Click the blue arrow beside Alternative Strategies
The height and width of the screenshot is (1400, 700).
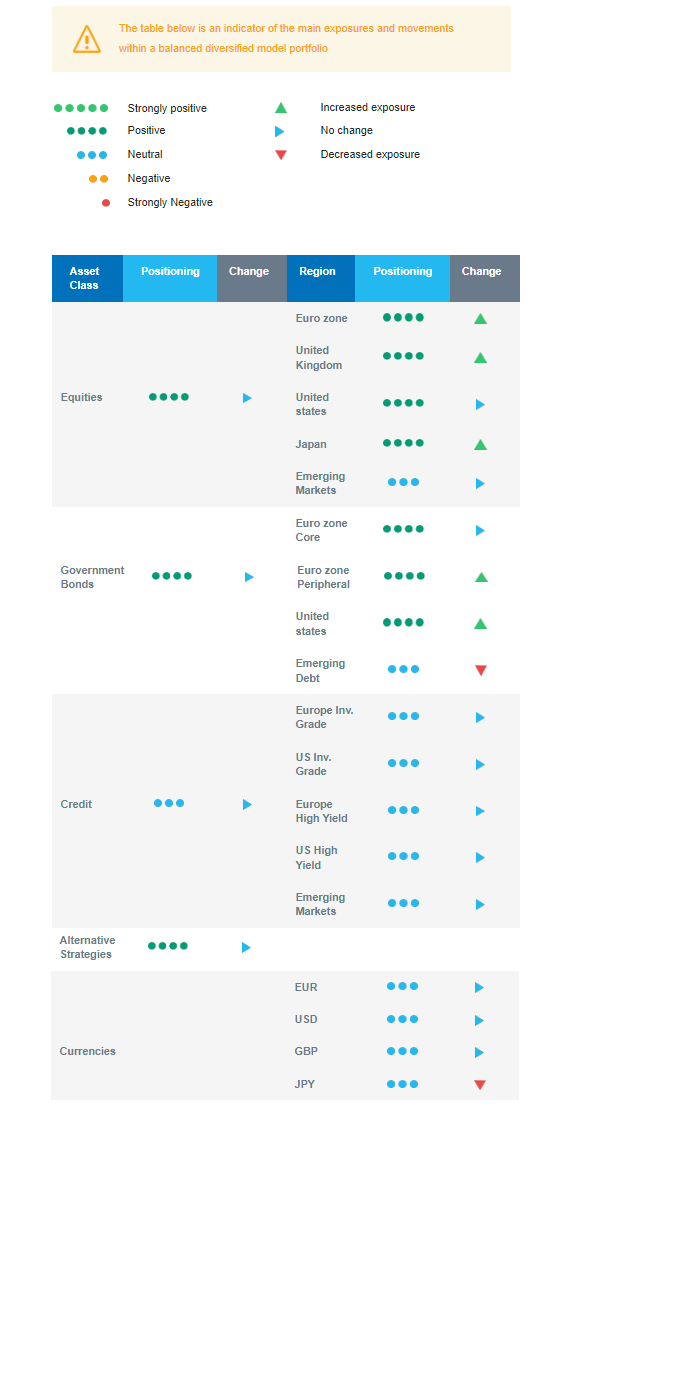point(246,948)
